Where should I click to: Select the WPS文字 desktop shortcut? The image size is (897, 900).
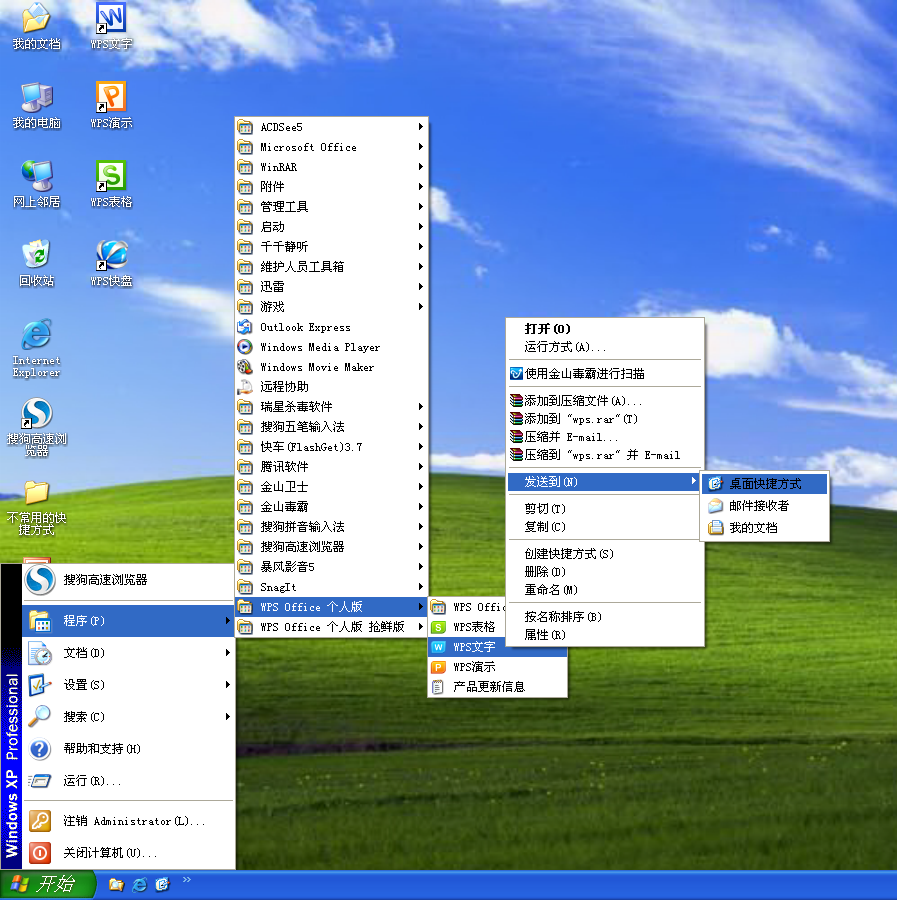click(111, 26)
